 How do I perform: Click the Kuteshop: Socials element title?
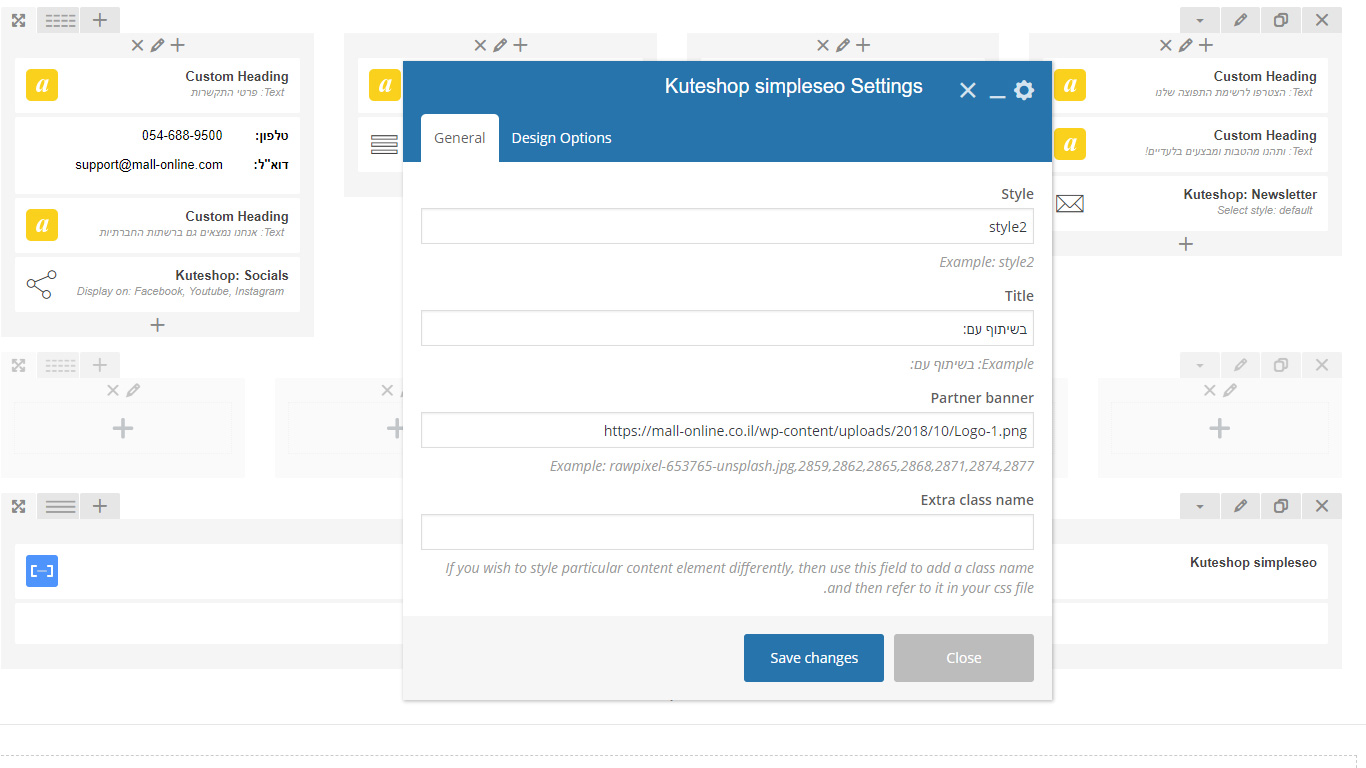coord(232,276)
